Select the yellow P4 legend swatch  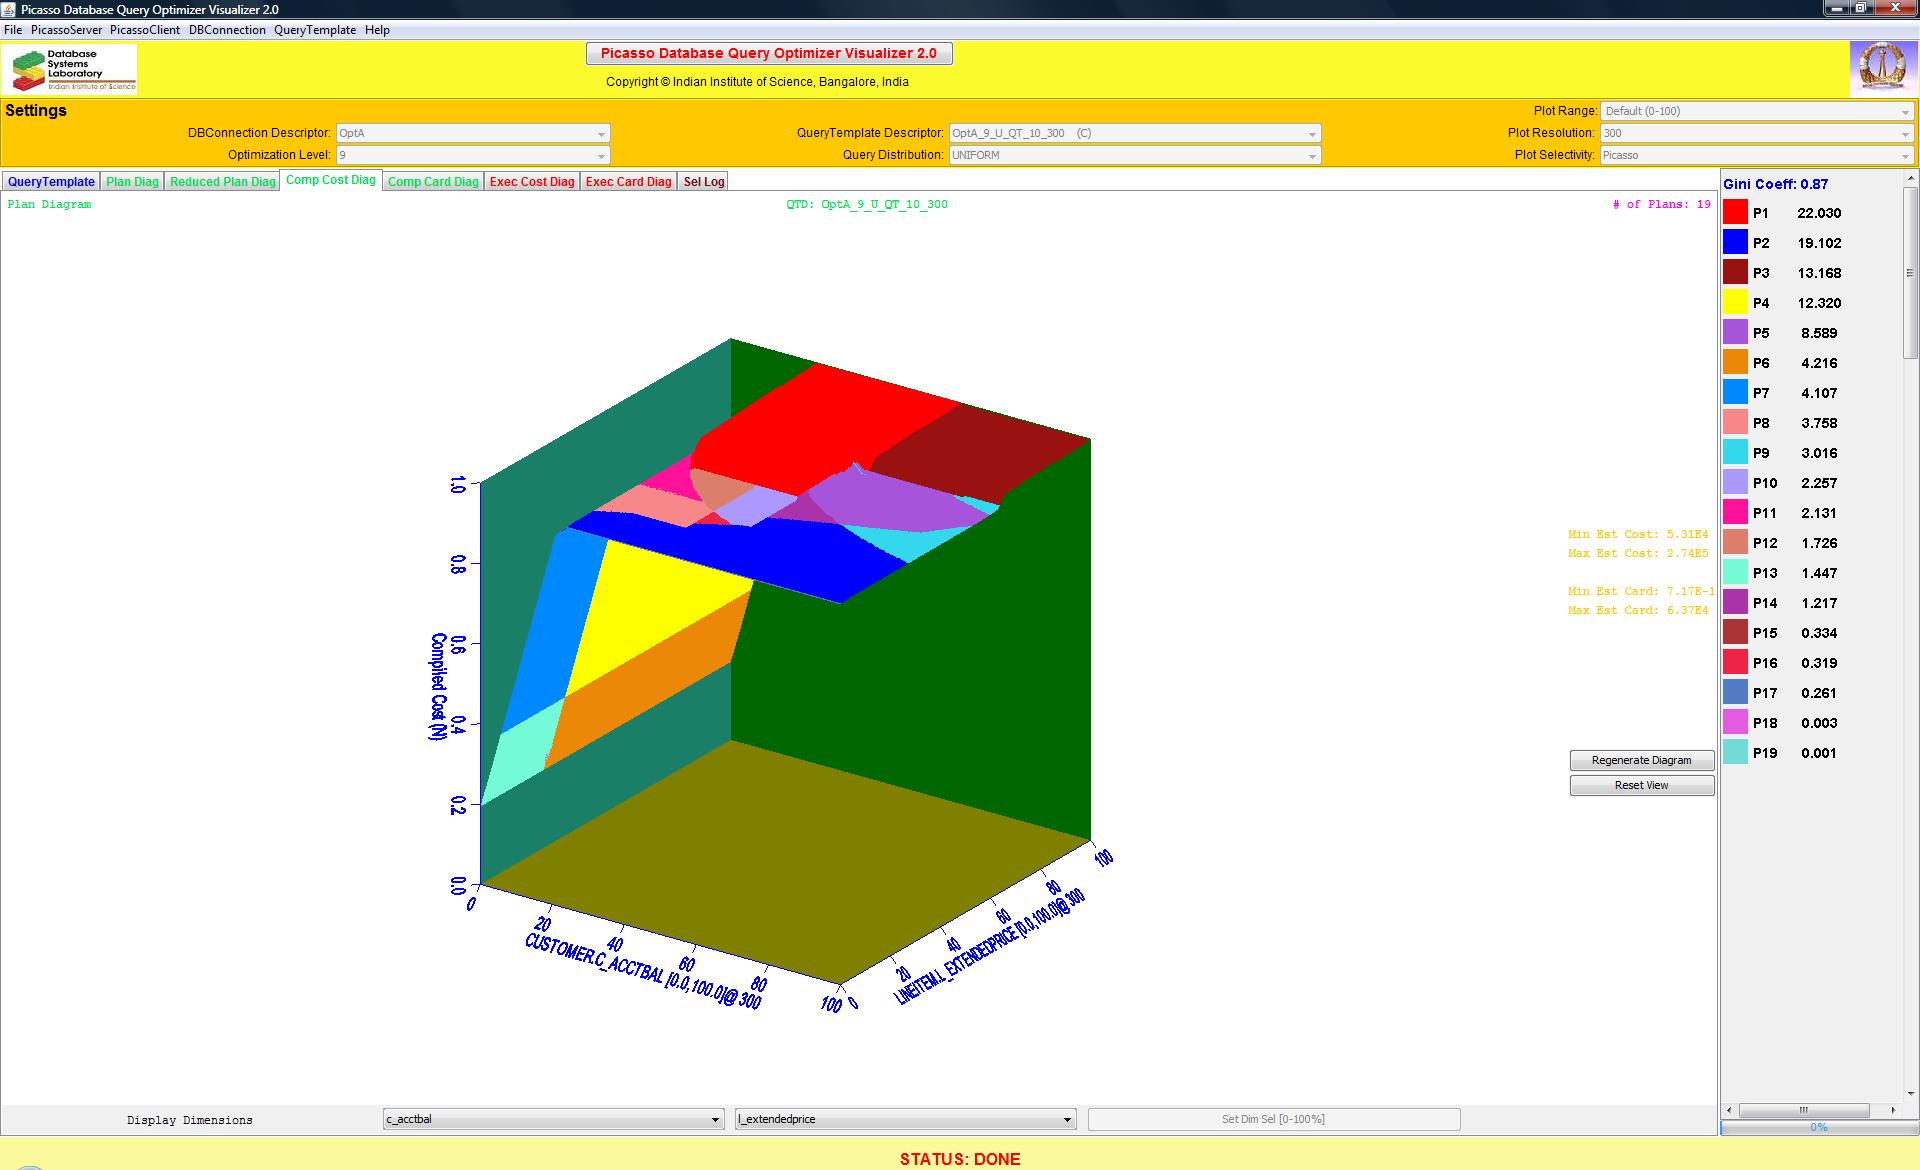1735,302
